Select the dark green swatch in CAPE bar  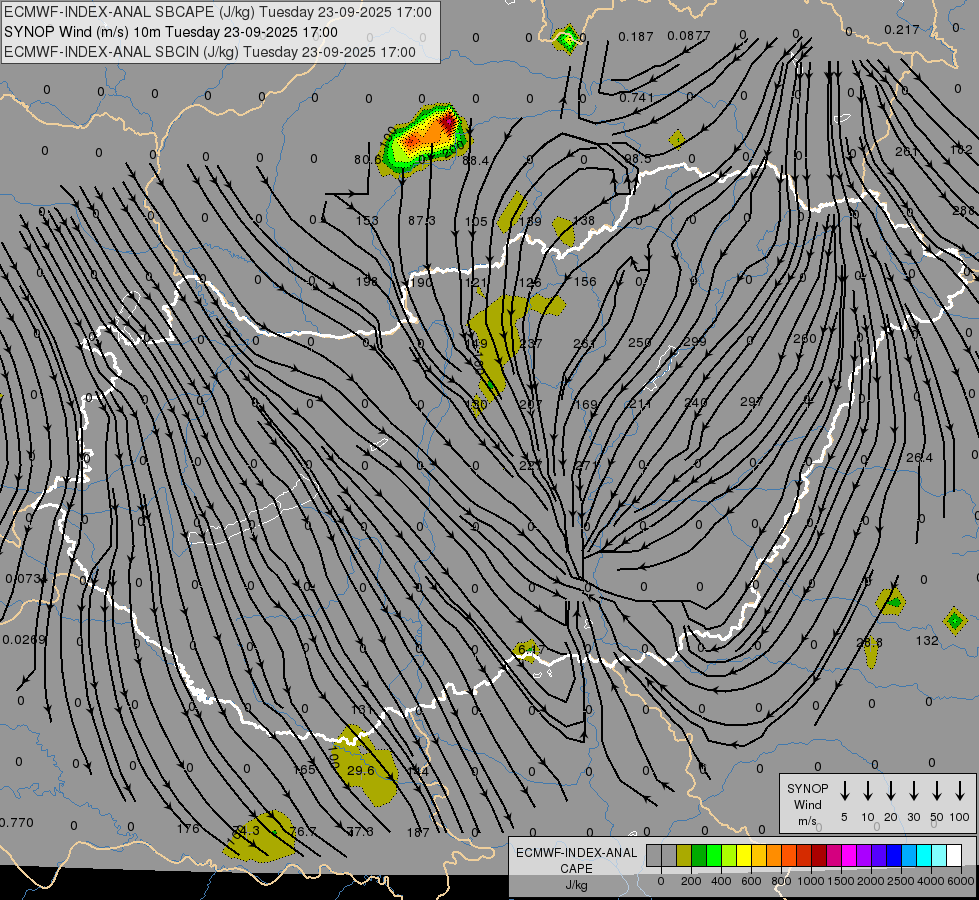[x=699, y=855]
